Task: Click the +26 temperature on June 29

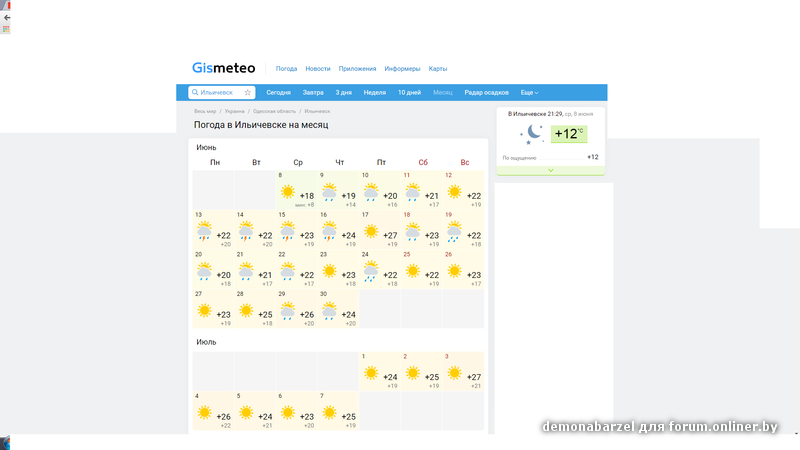Action: click(307, 314)
